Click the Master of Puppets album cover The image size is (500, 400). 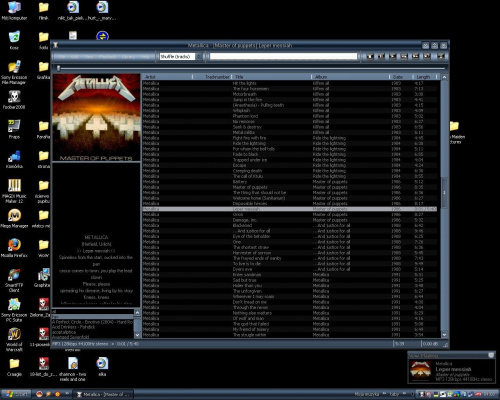(x=96, y=118)
